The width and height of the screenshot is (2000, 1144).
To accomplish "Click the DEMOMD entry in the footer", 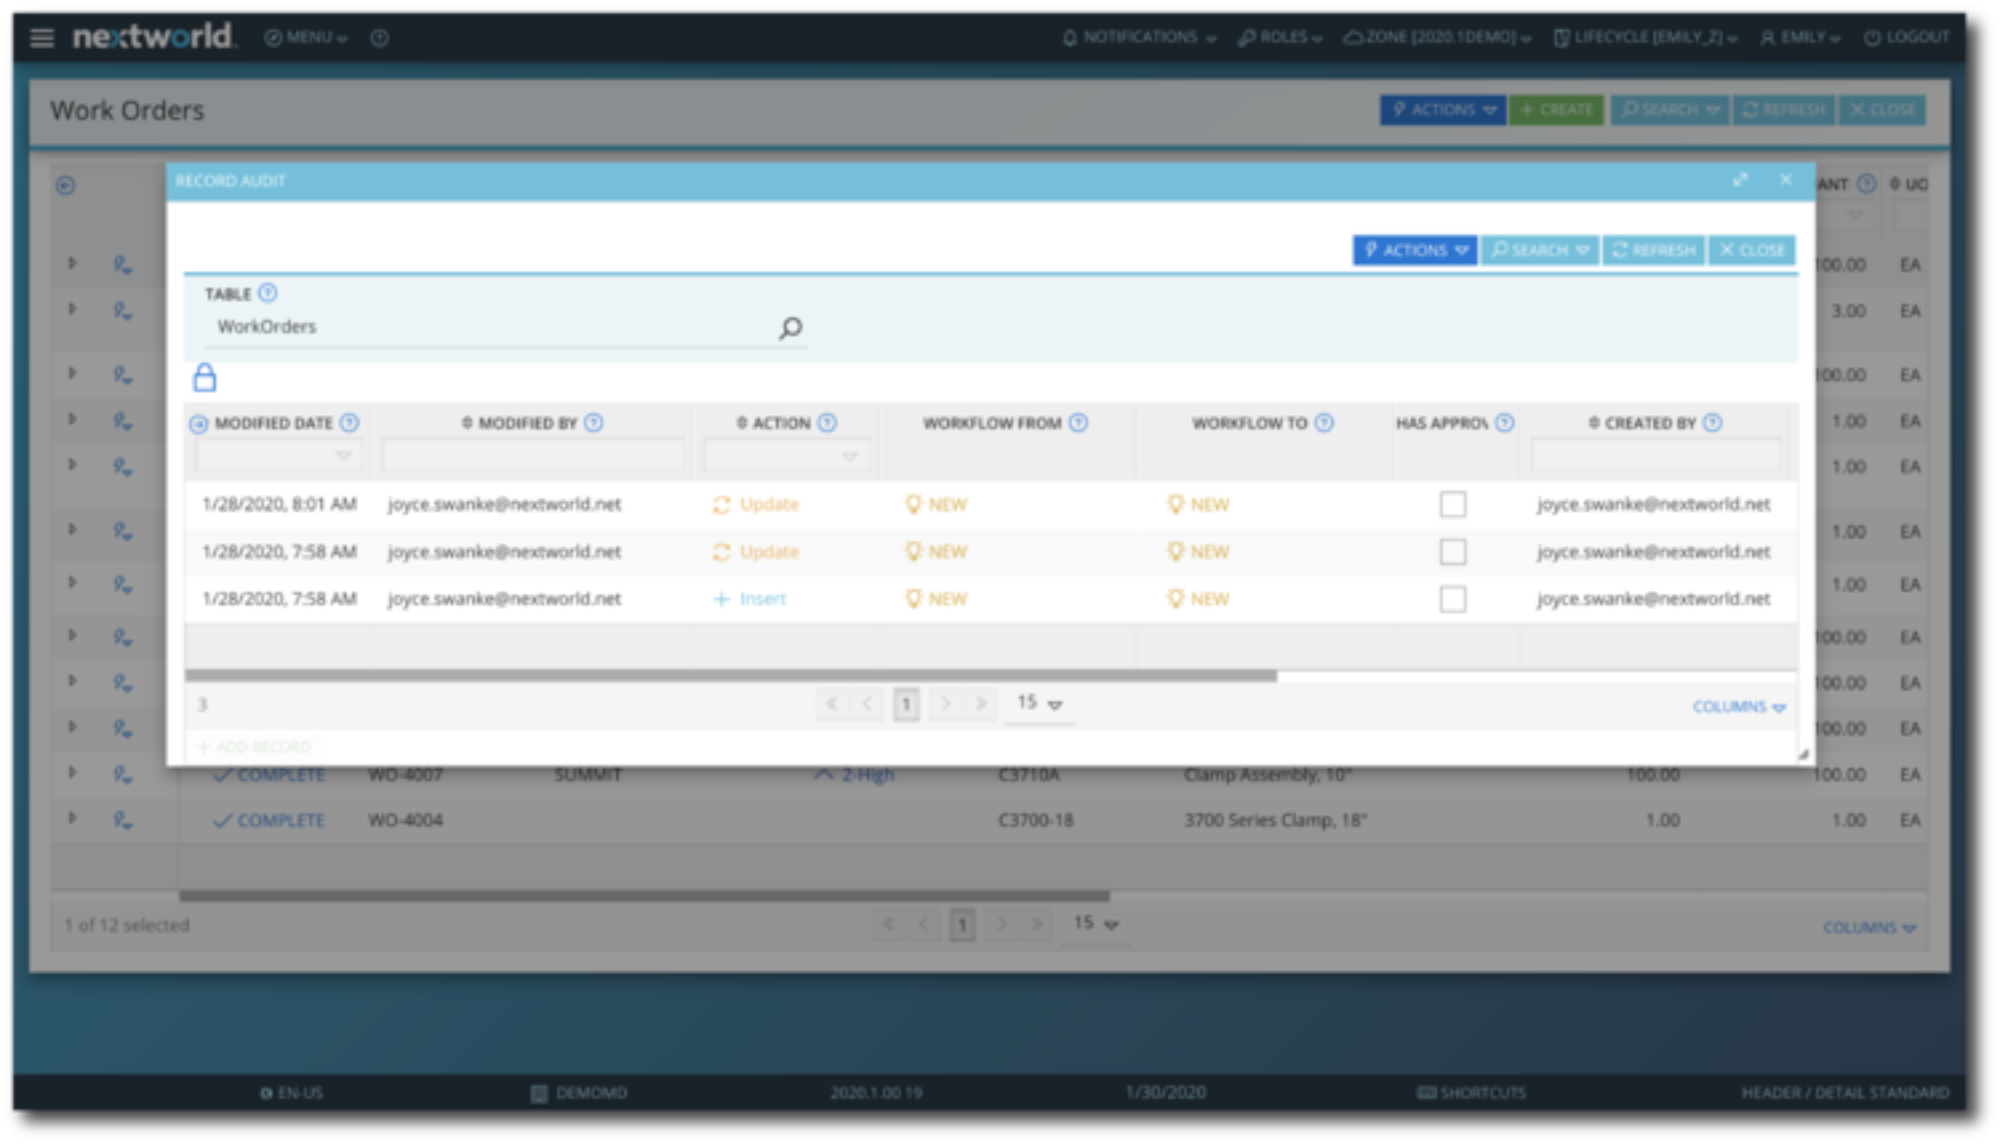I will coord(579,1093).
